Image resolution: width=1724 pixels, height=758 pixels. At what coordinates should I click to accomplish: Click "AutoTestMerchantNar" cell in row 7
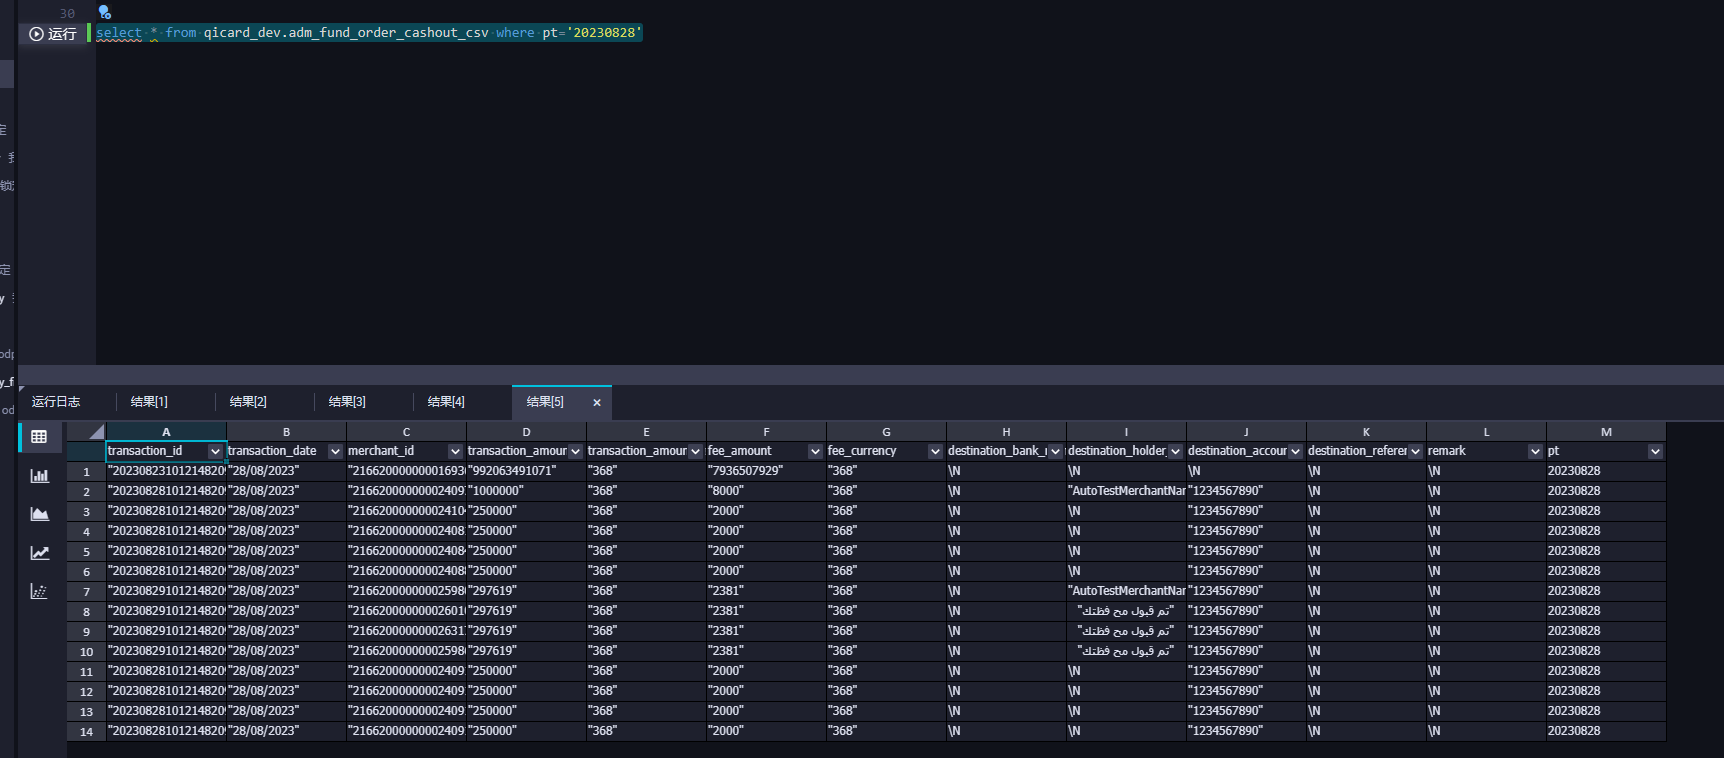(x=1126, y=591)
